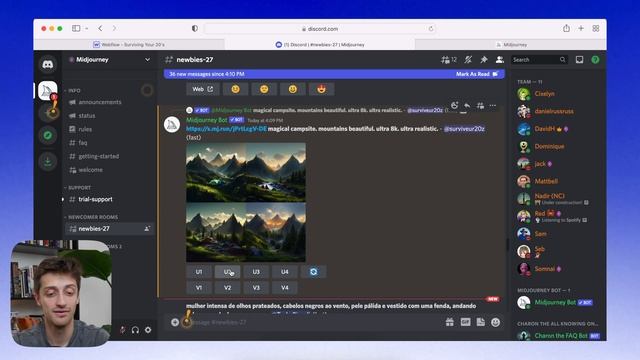Switch to the Midjourney Safari tab
This screenshot has height=360, width=640.
(x=511, y=44)
